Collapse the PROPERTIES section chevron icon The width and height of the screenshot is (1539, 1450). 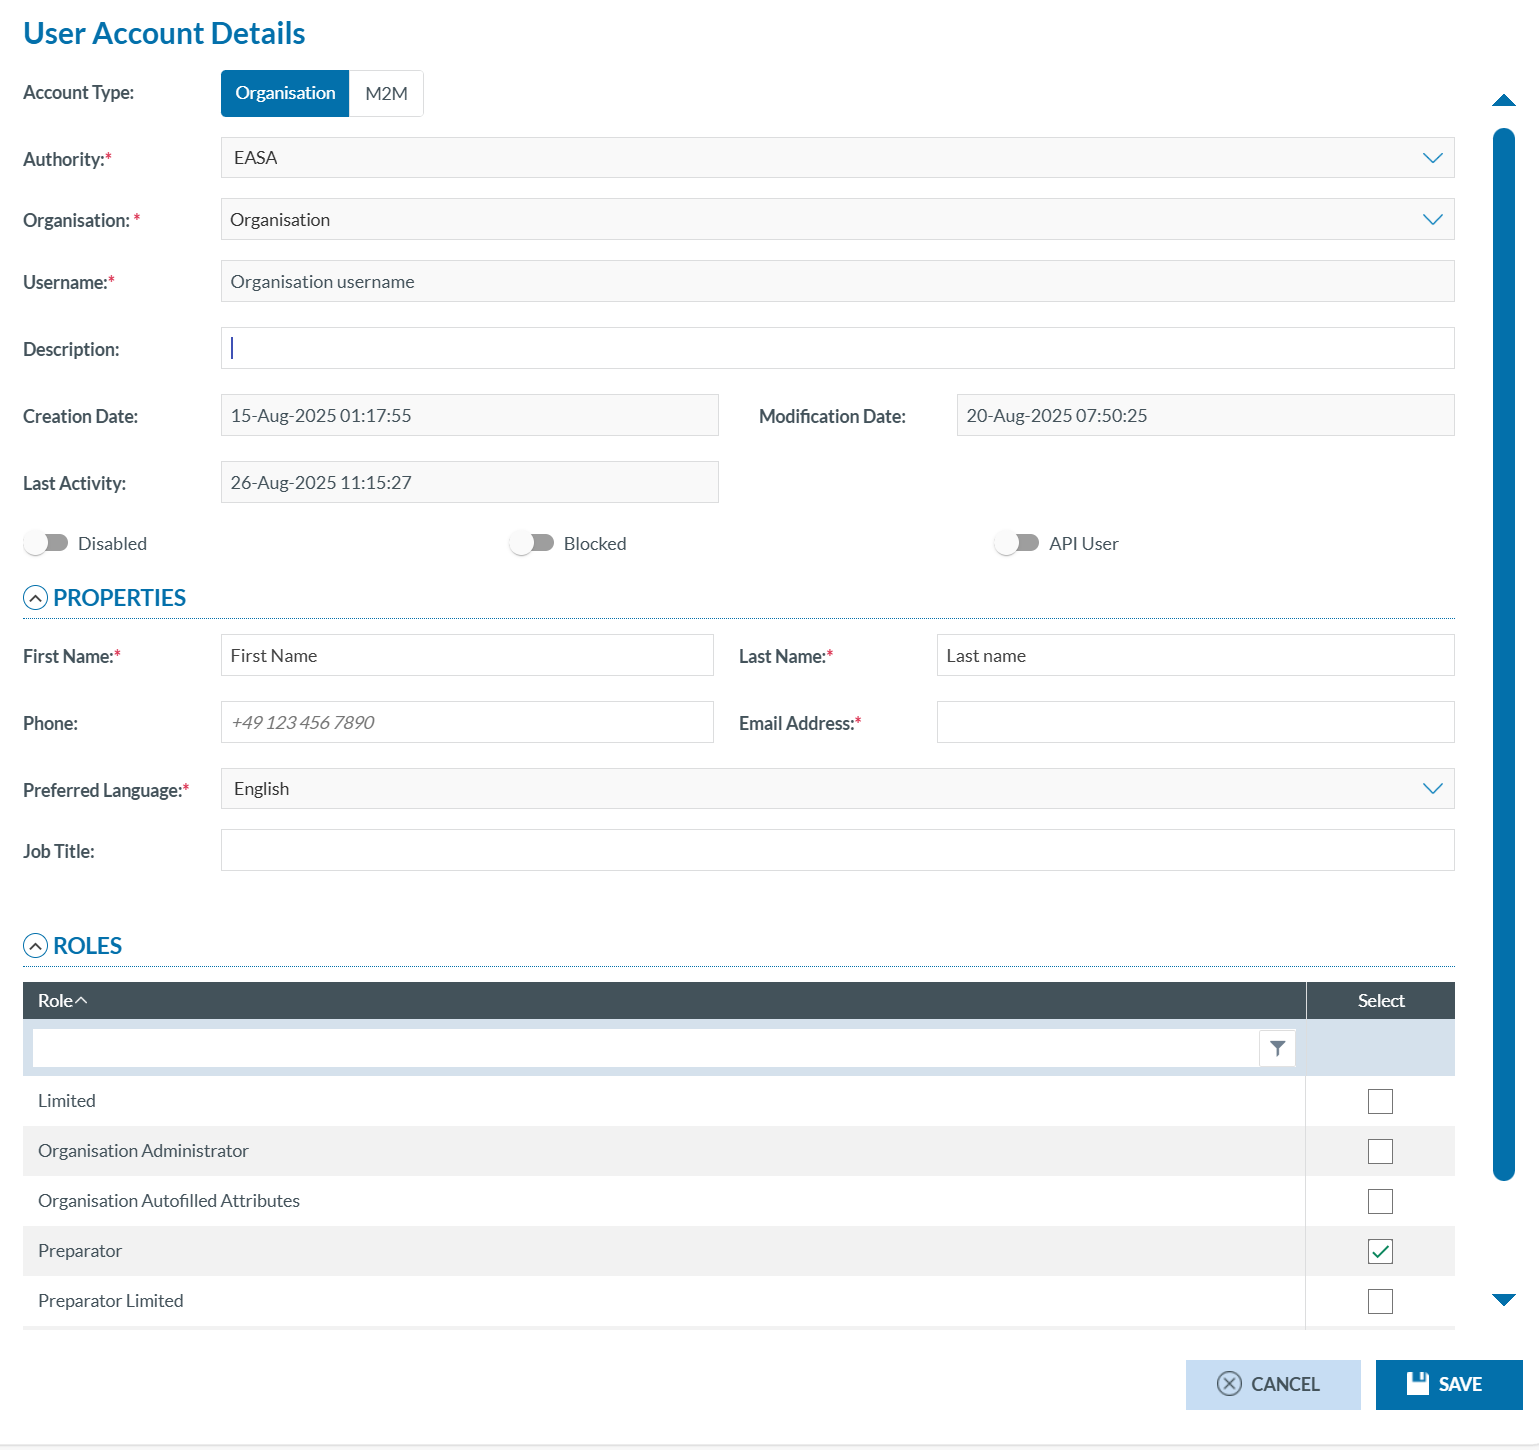(x=35, y=598)
